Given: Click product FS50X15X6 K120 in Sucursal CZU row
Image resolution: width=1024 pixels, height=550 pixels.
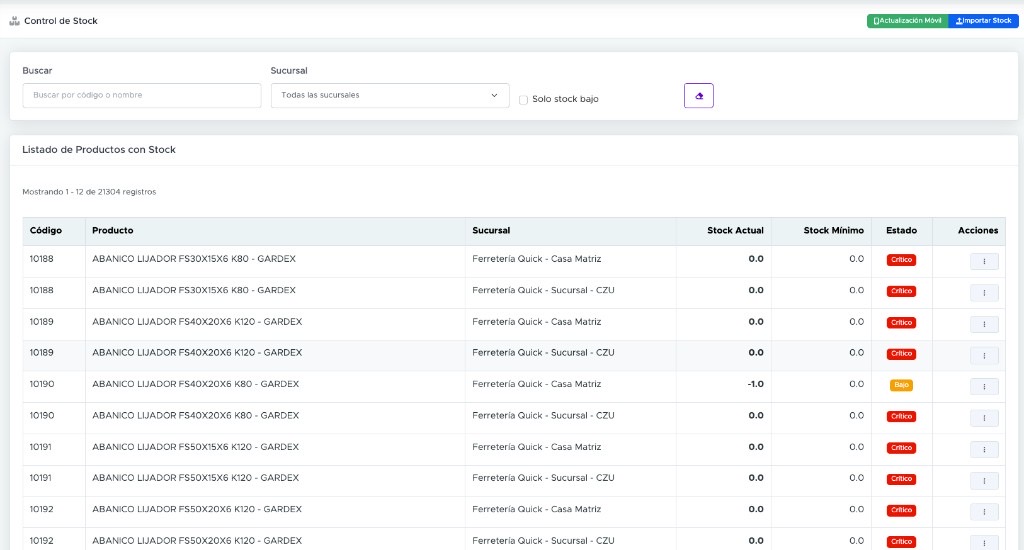Looking at the screenshot, I should tap(195, 477).
